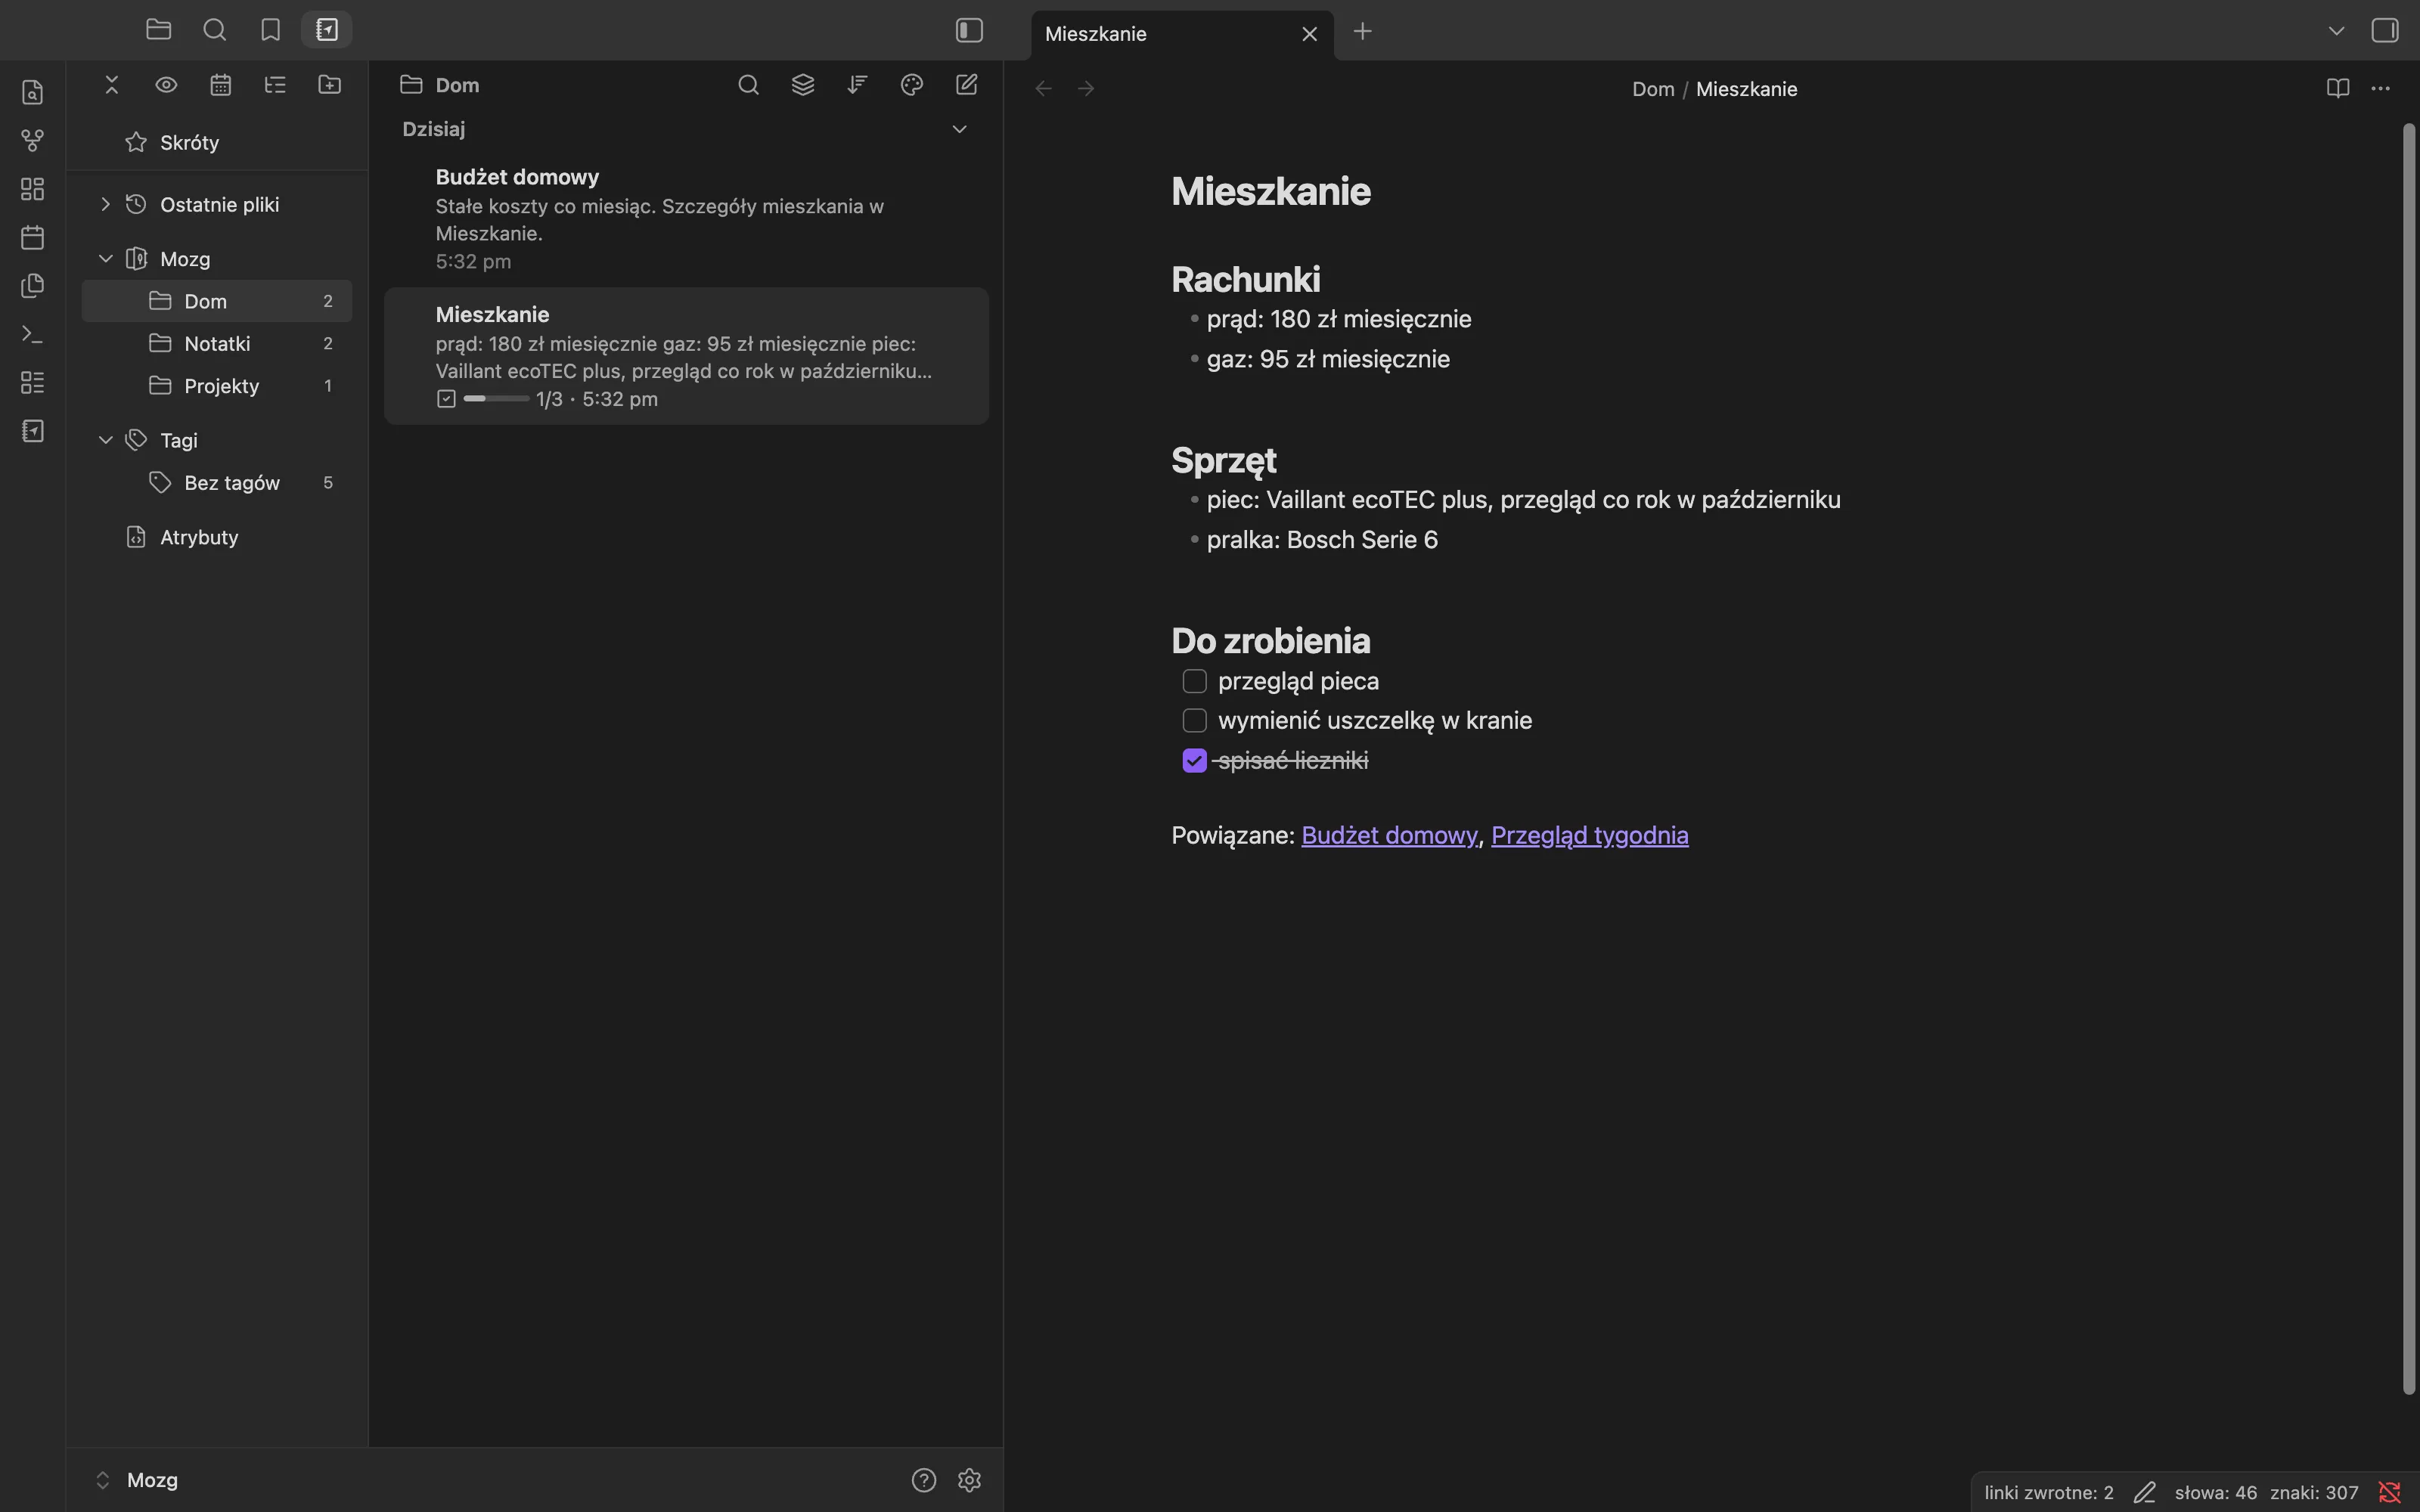This screenshot has height=1512, width=2420.
Task: Select the Mieszkanie note card in list
Action: (x=686, y=356)
